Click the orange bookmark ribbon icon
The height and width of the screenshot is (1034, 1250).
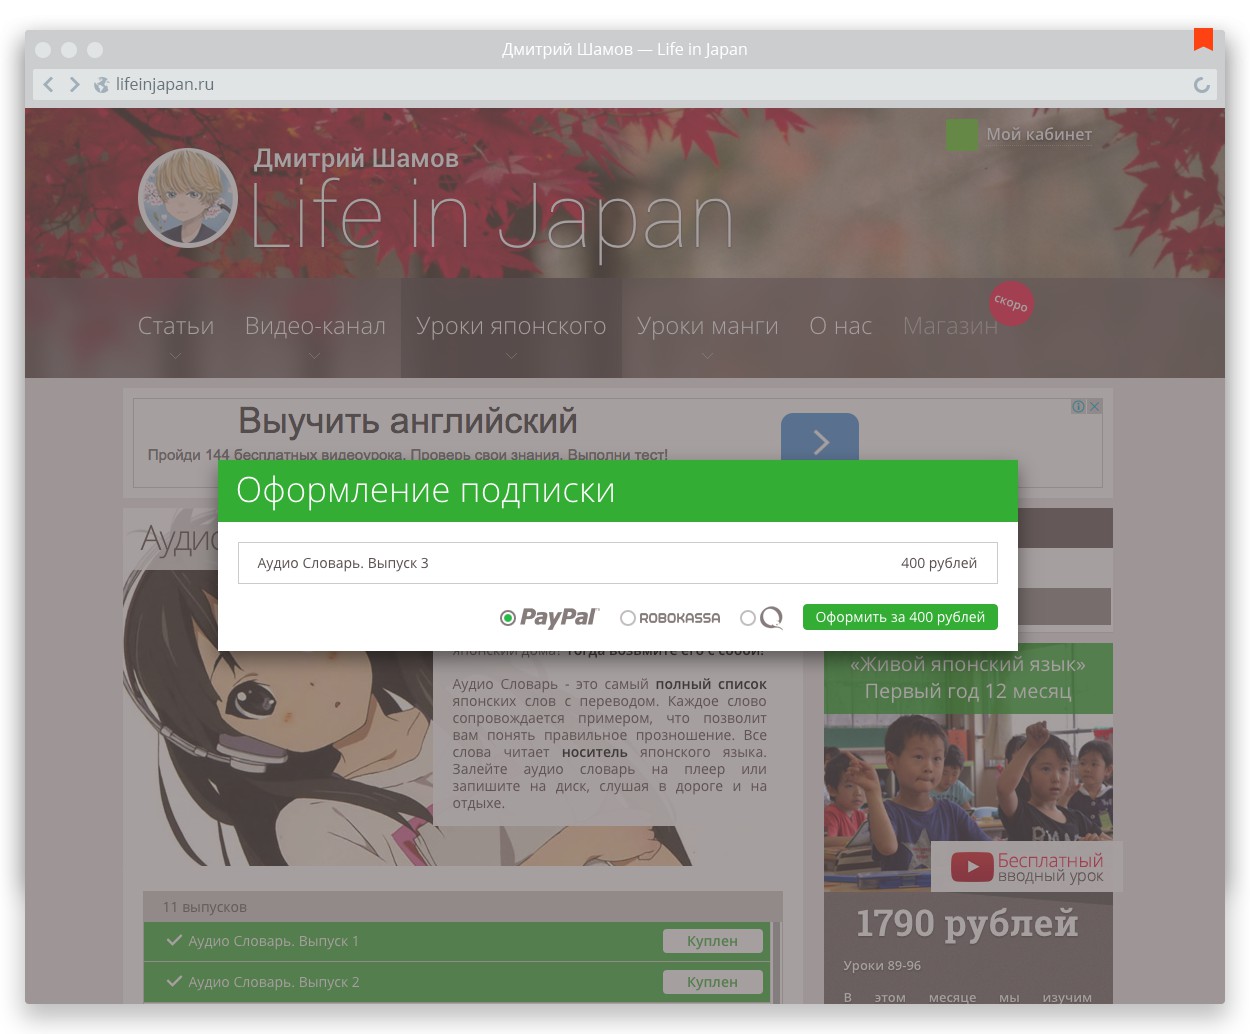coord(1203,39)
